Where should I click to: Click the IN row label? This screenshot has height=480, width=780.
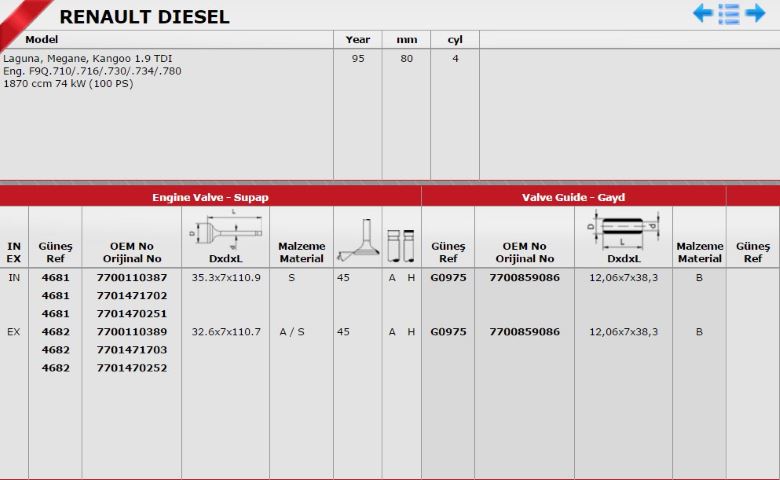[x=14, y=277]
